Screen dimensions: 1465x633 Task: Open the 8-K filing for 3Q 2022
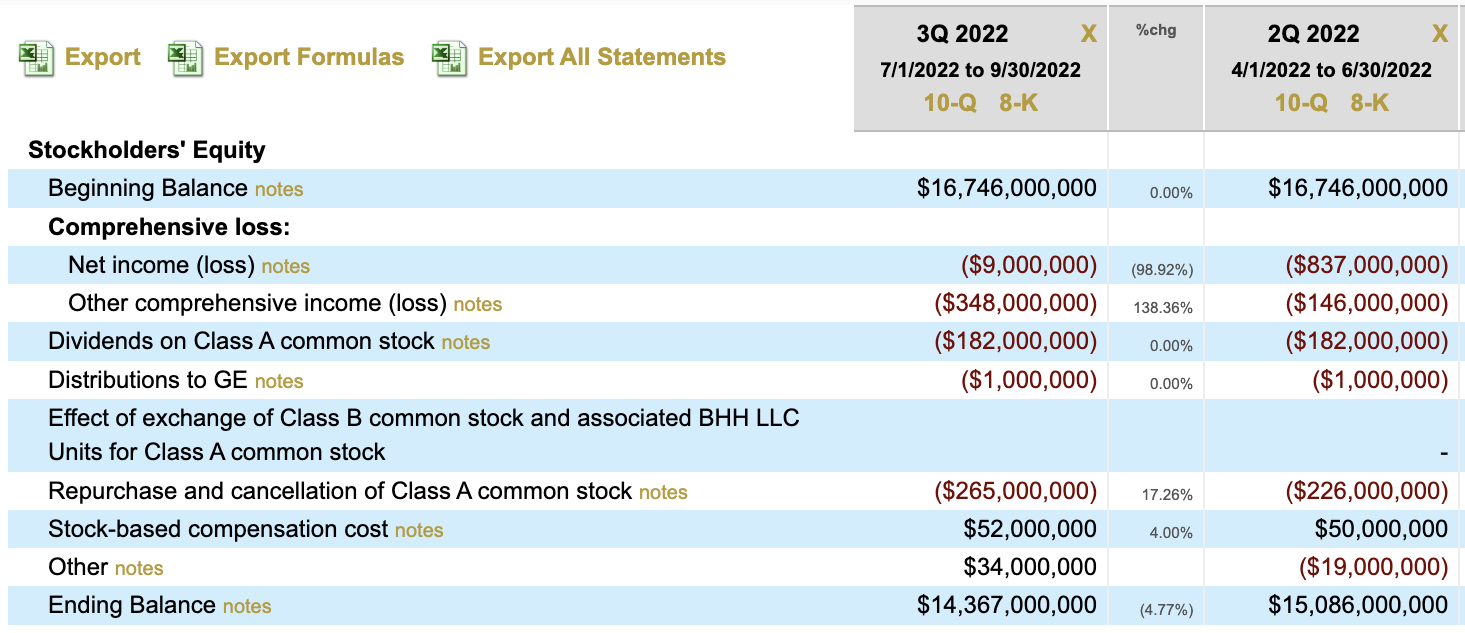[1019, 102]
